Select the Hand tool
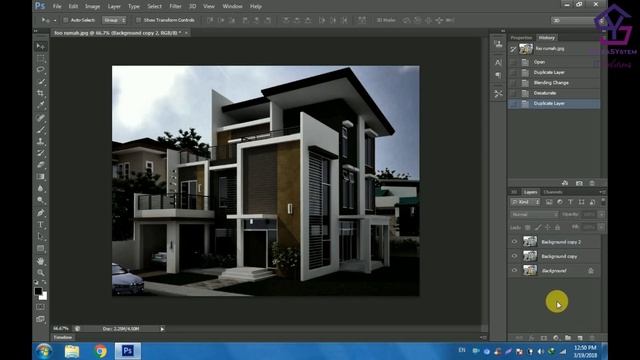 tap(40, 261)
